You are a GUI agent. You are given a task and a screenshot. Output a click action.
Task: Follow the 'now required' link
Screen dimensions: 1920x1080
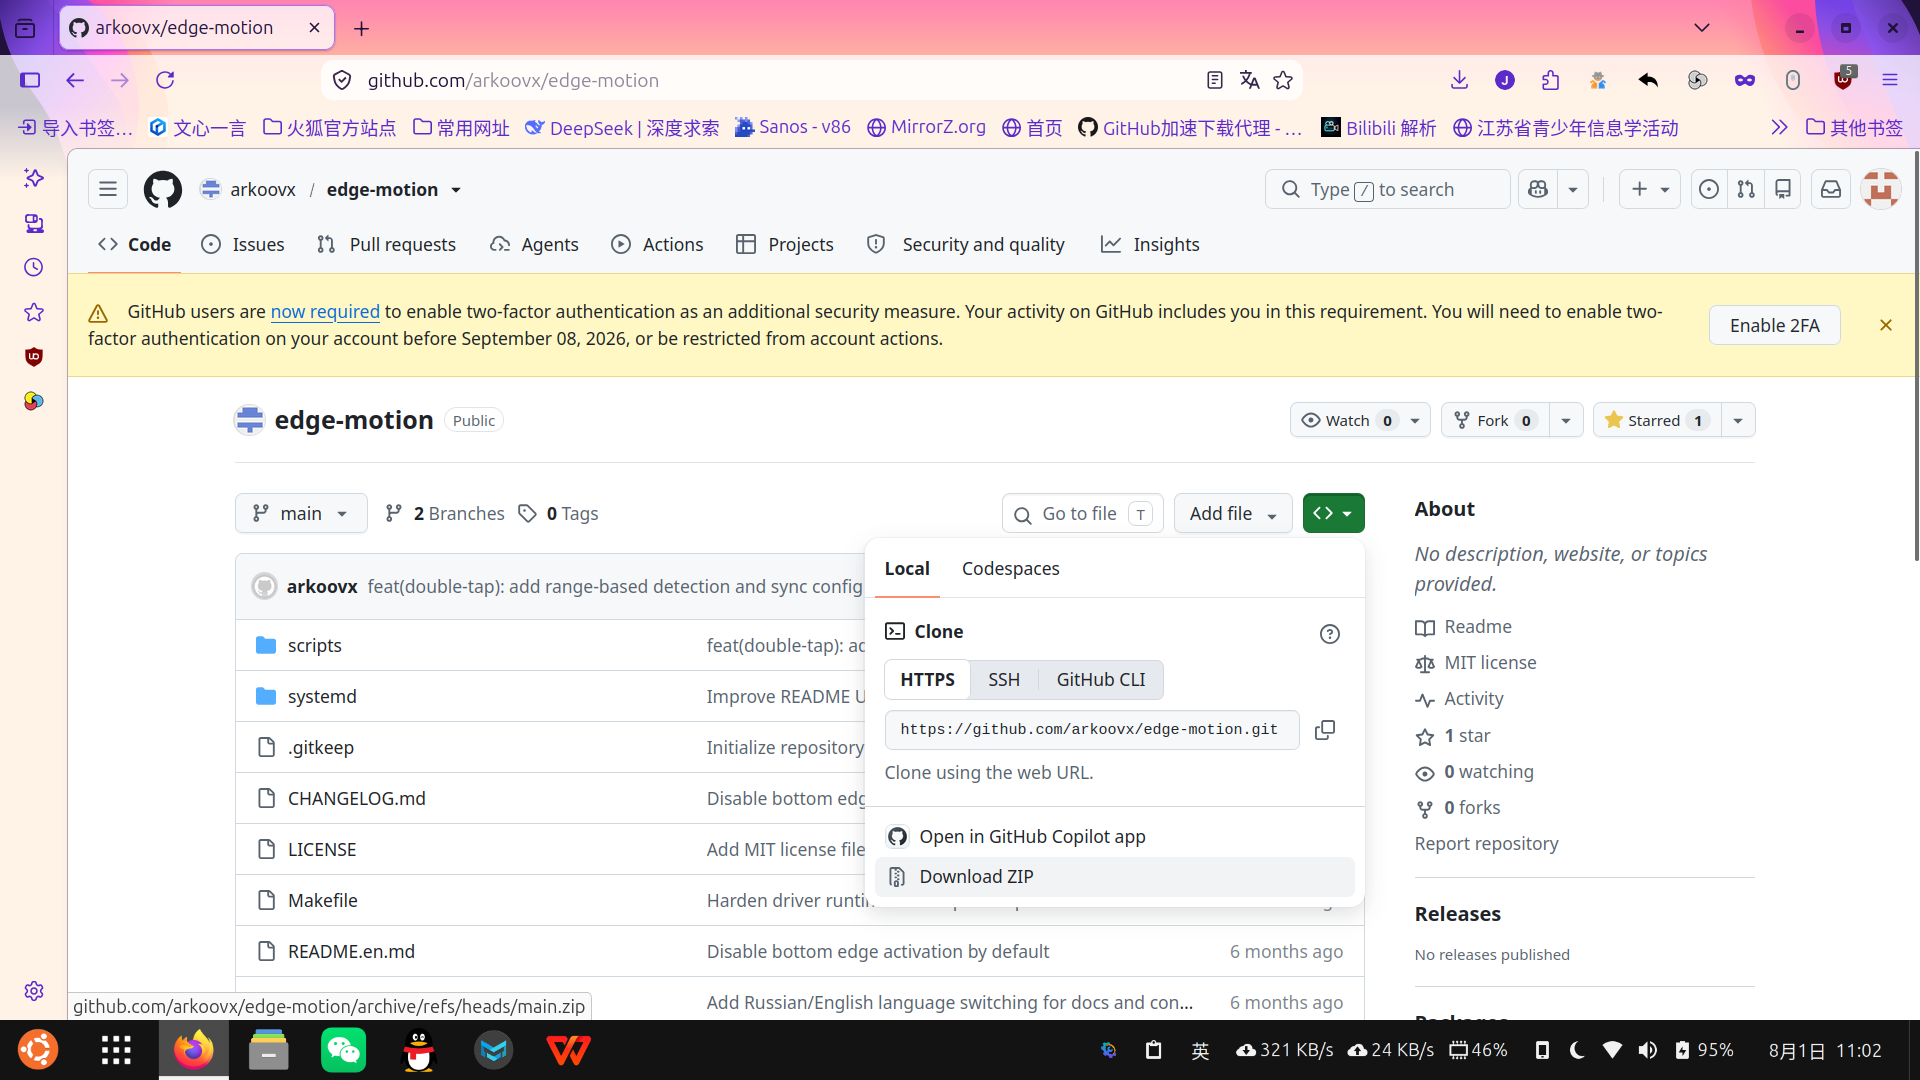click(x=325, y=311)
